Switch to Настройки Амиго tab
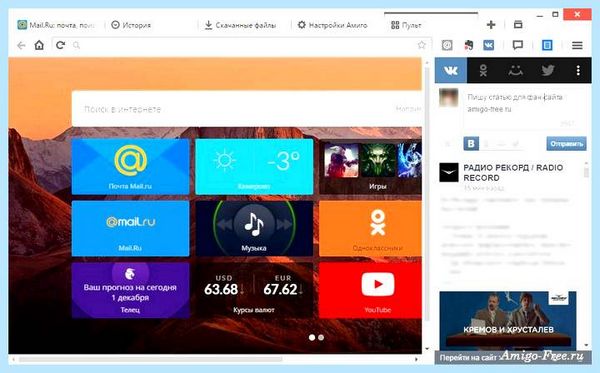600x373 pixels. (333, 25)
